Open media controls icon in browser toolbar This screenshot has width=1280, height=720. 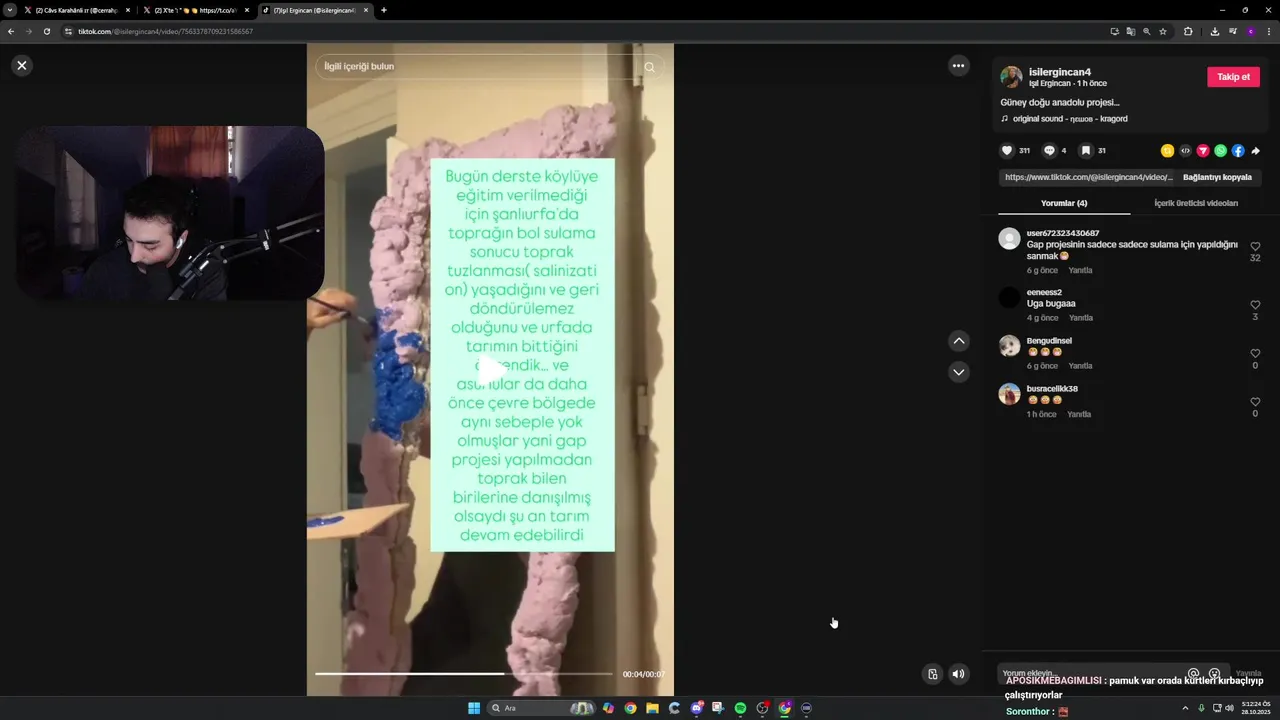pyautogui.click(x=1232, y=31)
